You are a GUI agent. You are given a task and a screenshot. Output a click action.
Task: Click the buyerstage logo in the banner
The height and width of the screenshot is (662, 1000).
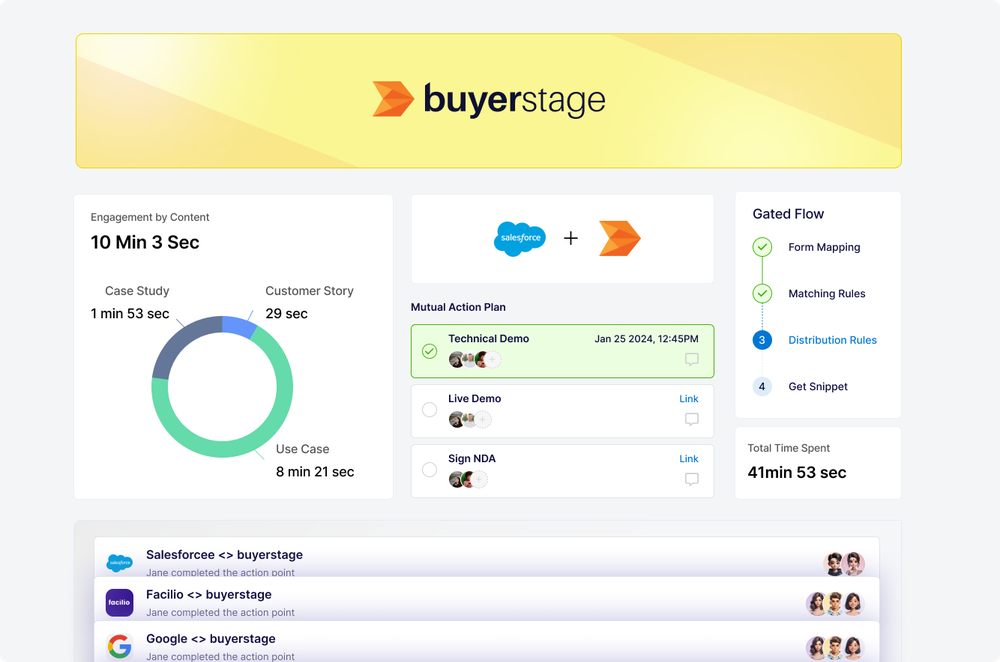coord(489,99)
